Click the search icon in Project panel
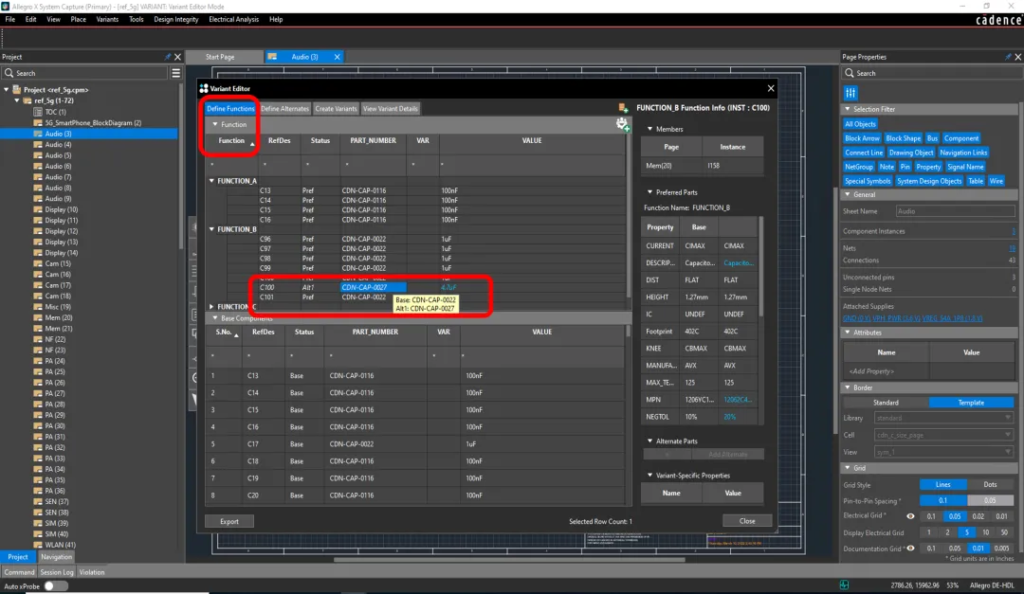 pyautogui.click(x=9, y=73)
